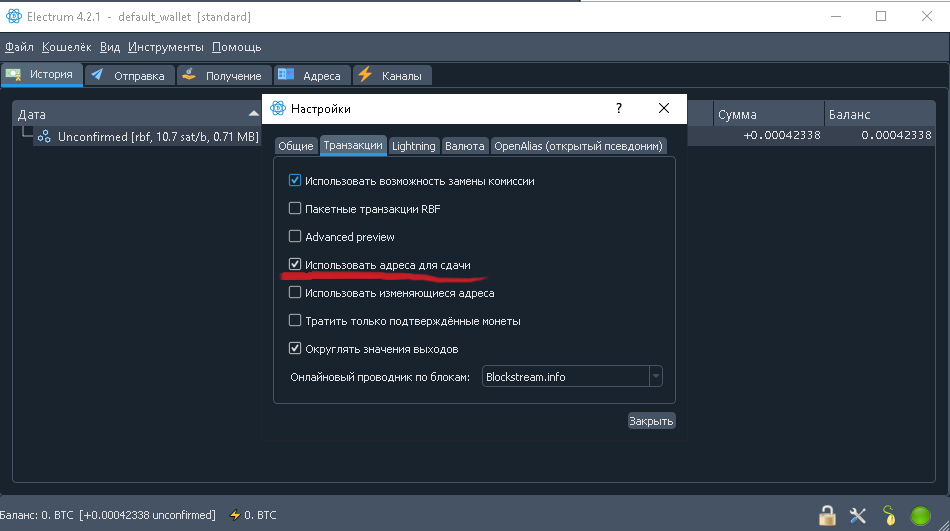Image resolution: width=950 pixels, height=531 pixels.
Task: Click the lock password icon in status bar
Action: (x=827, y=515)
